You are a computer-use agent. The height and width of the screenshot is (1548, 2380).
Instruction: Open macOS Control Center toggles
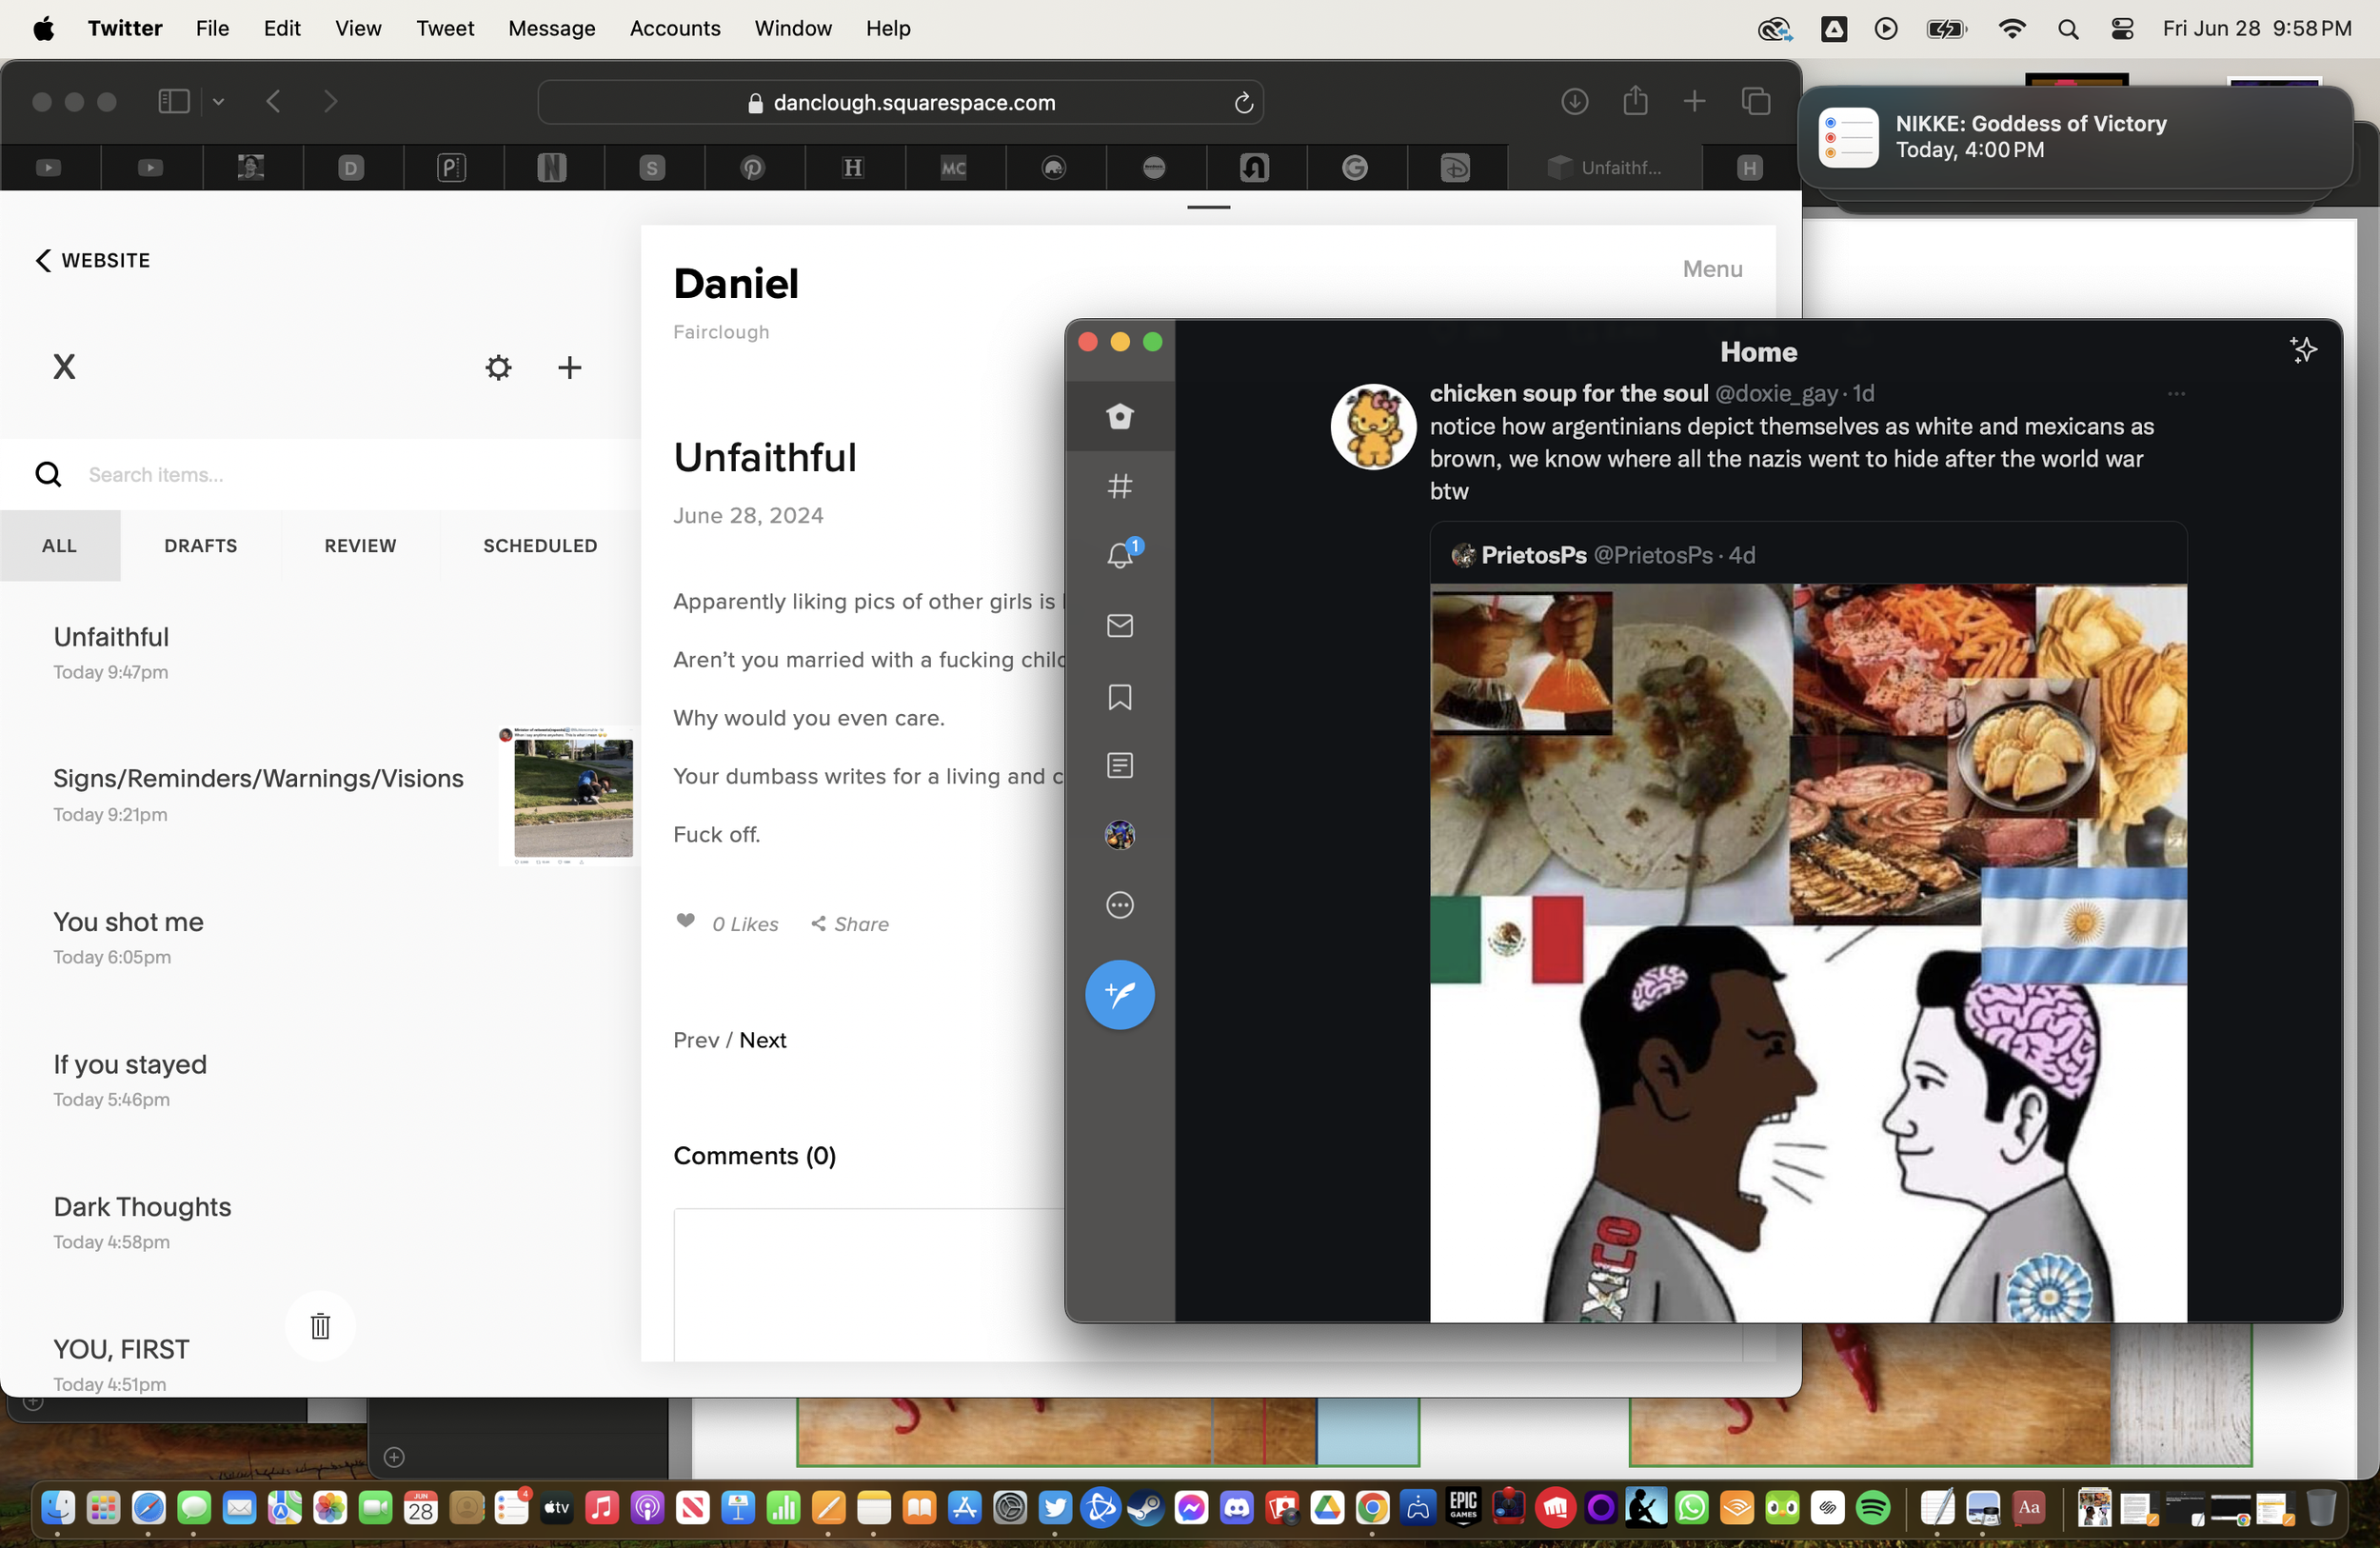point(2121,29)
